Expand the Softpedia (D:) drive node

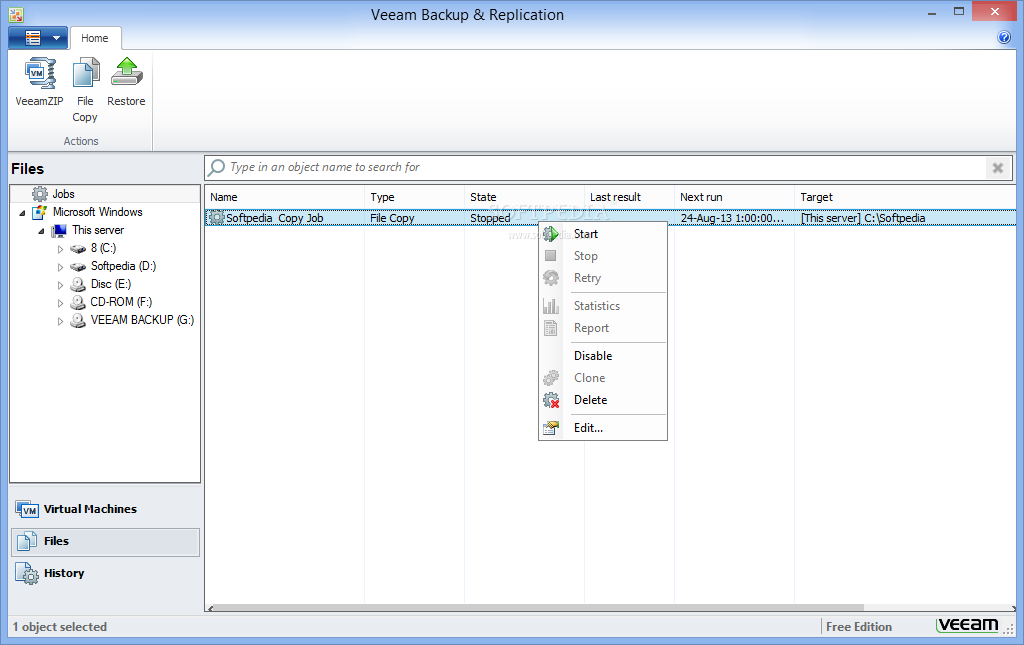coord(60,267)
